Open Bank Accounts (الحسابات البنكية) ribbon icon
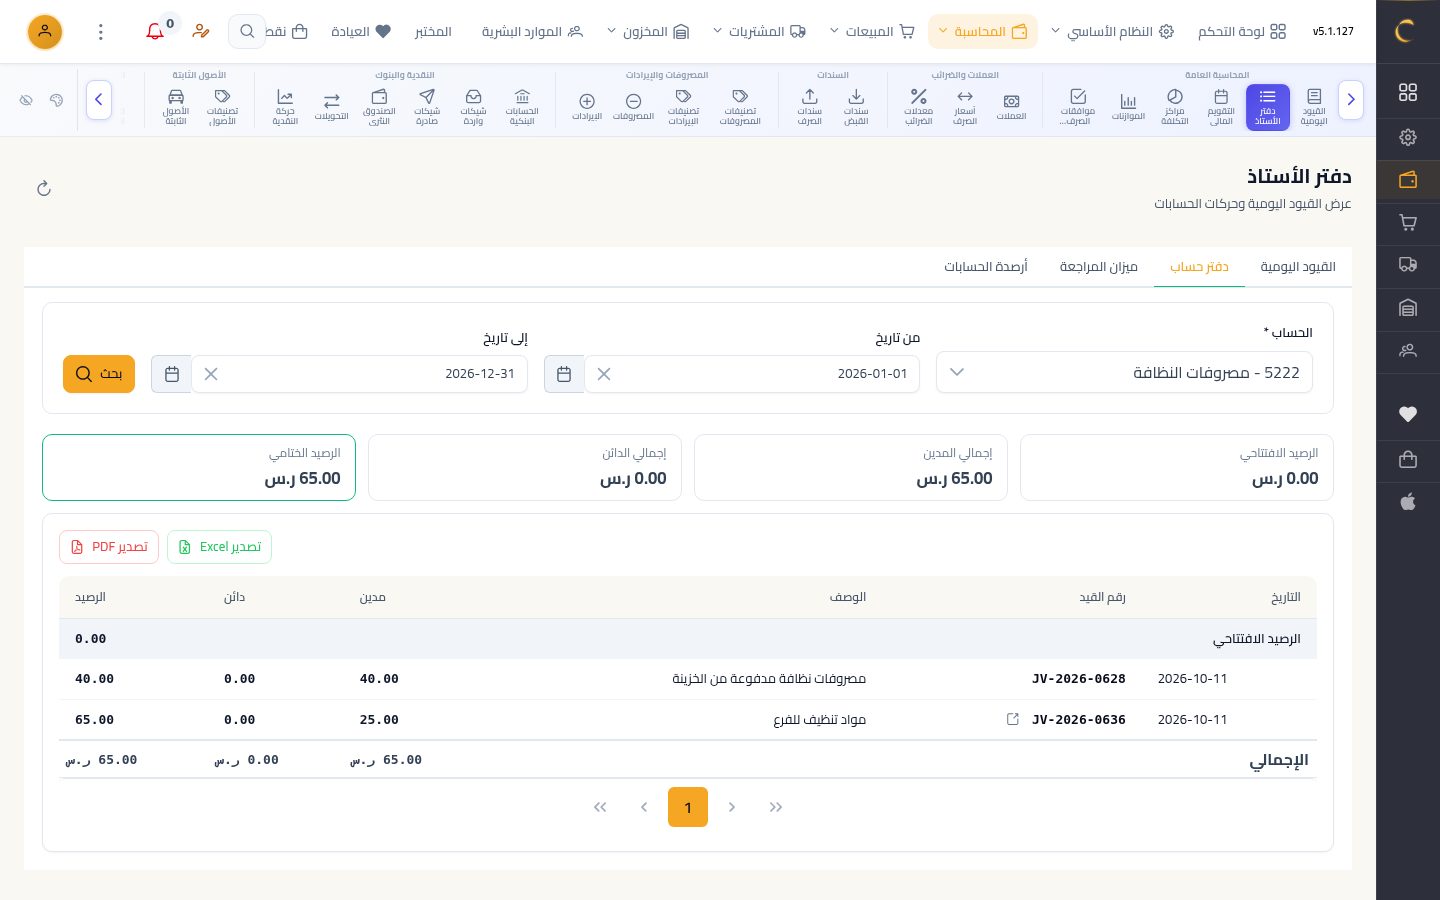This screenshot has height=900, width=1440. 522,107
